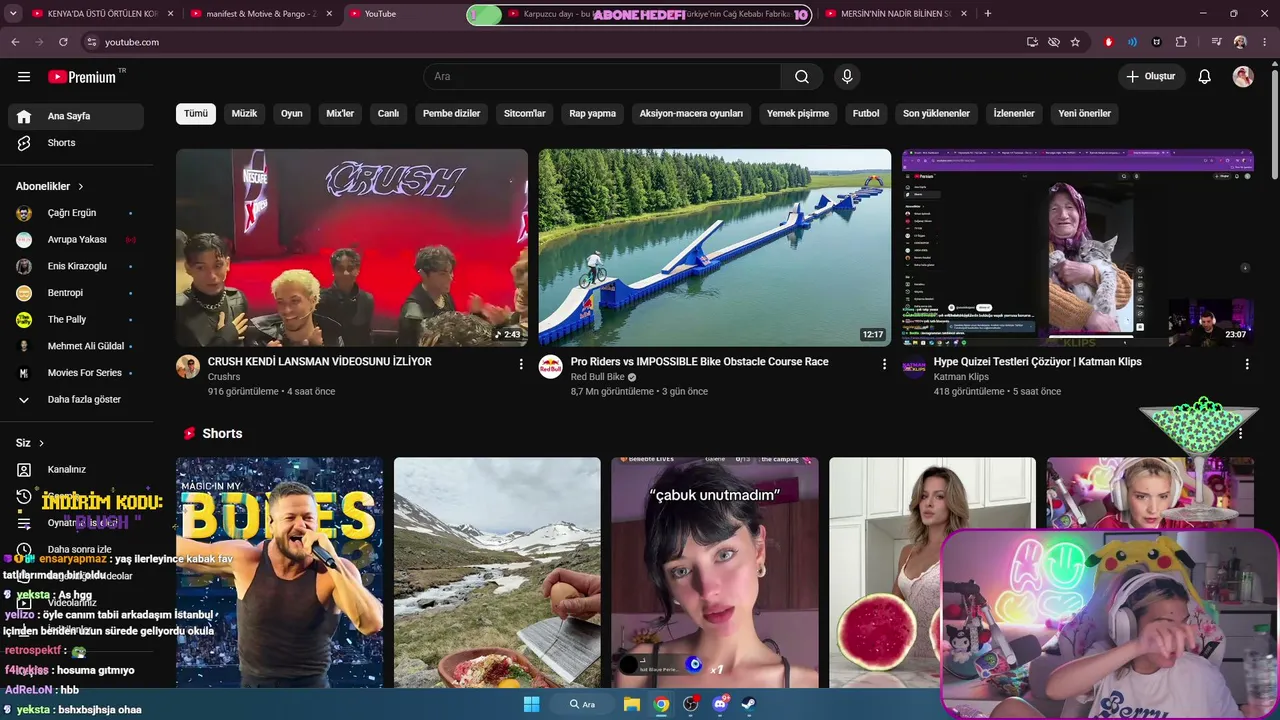The height and width of the screenshot is (720, 1280).
Task: Start voice search with the microphone
Action: point(847,77)
